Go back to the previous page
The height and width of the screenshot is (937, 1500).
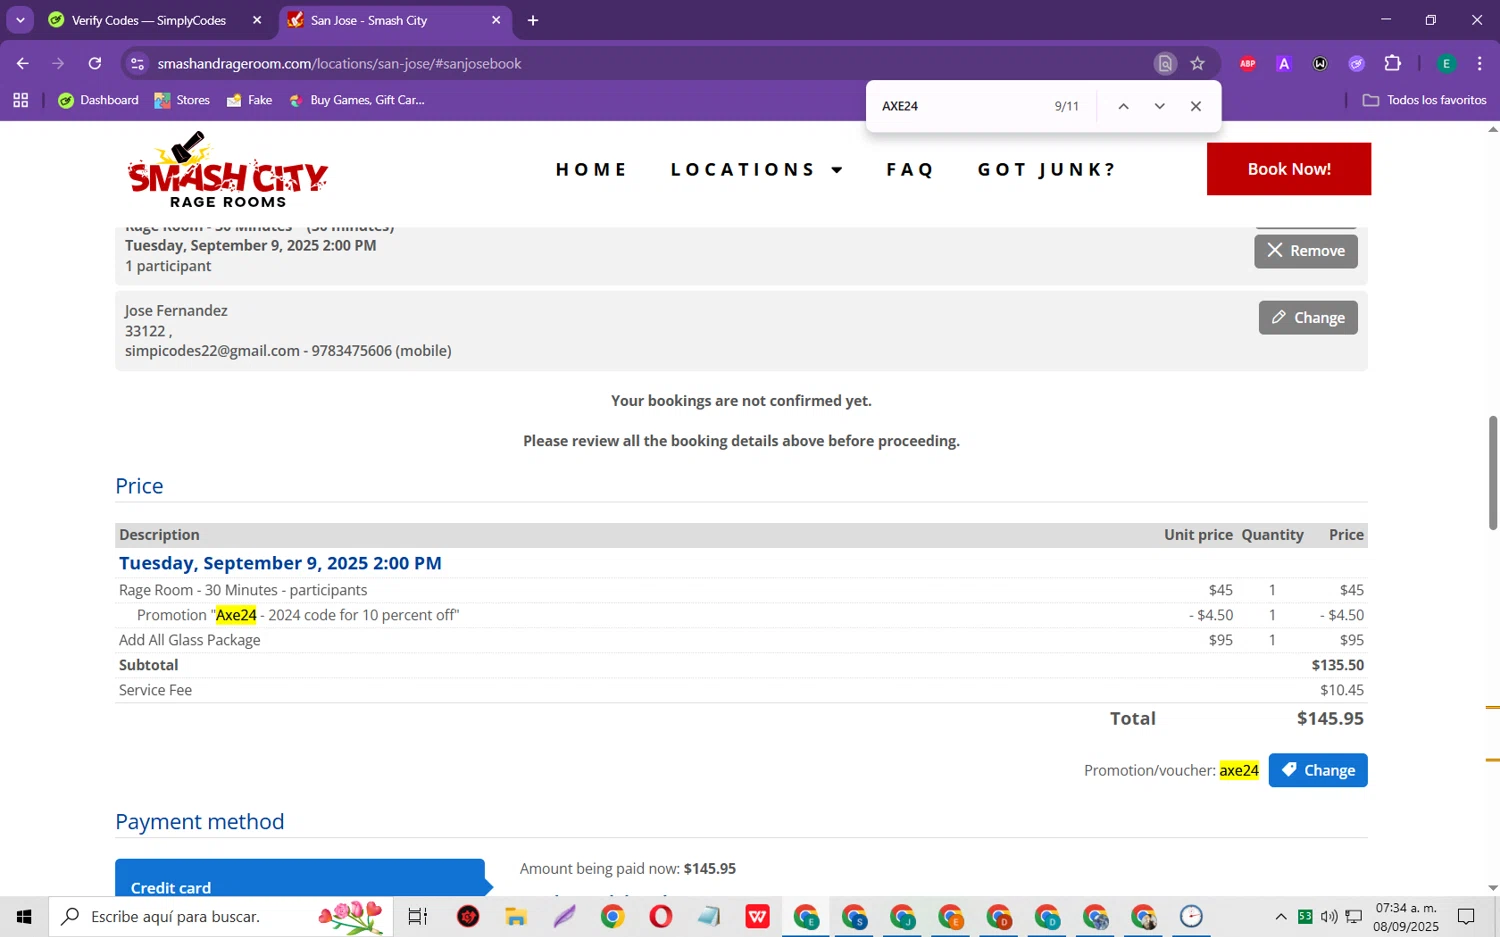click(x=22, y=63)
